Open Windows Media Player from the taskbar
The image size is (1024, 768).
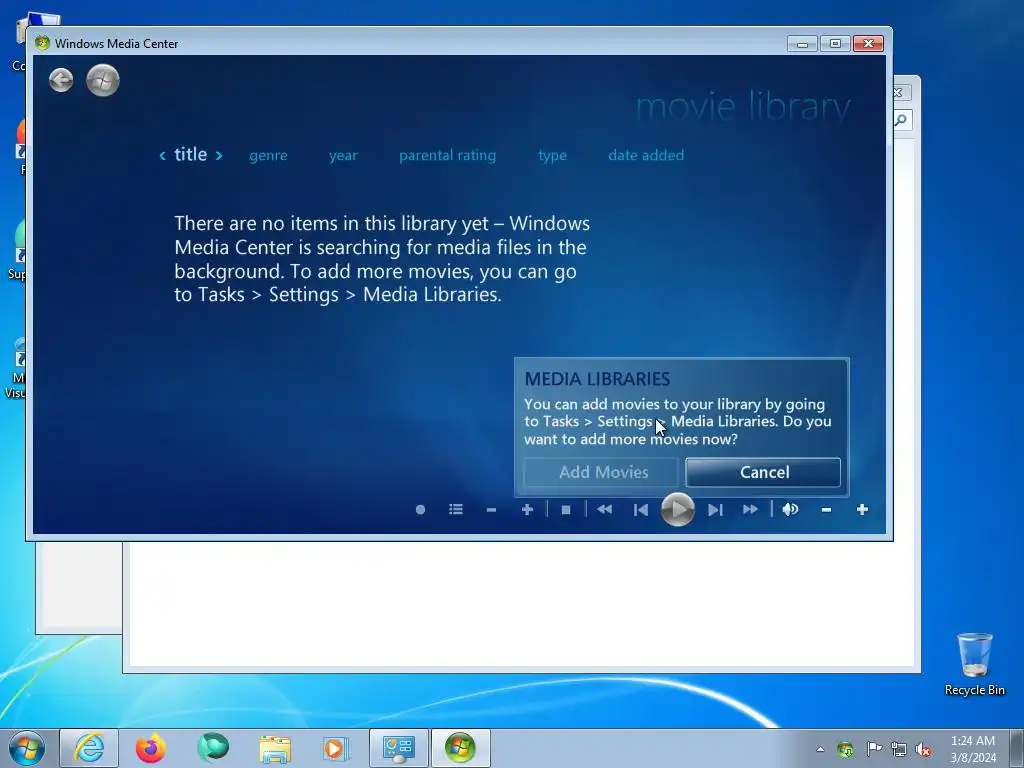click(337, 748)
